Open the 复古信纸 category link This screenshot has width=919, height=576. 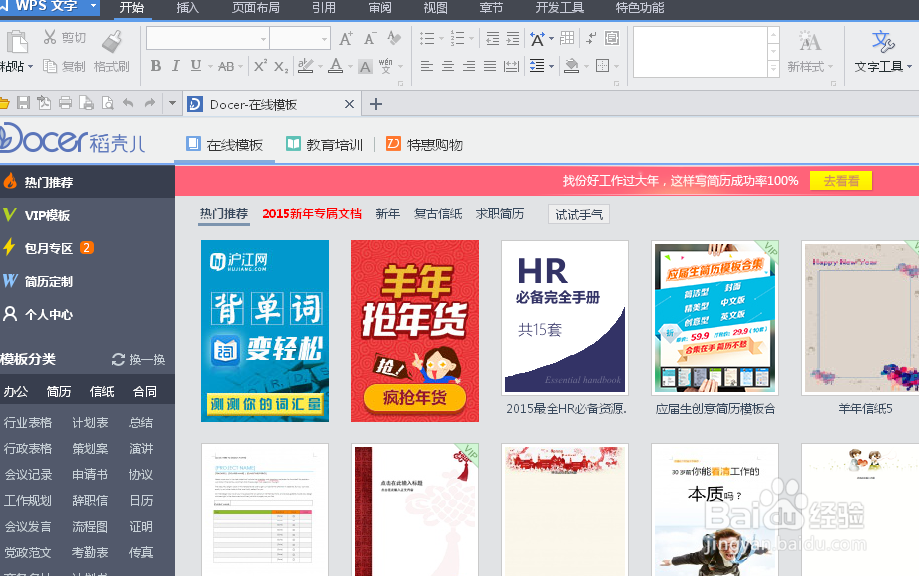click(x=438, y=214)
